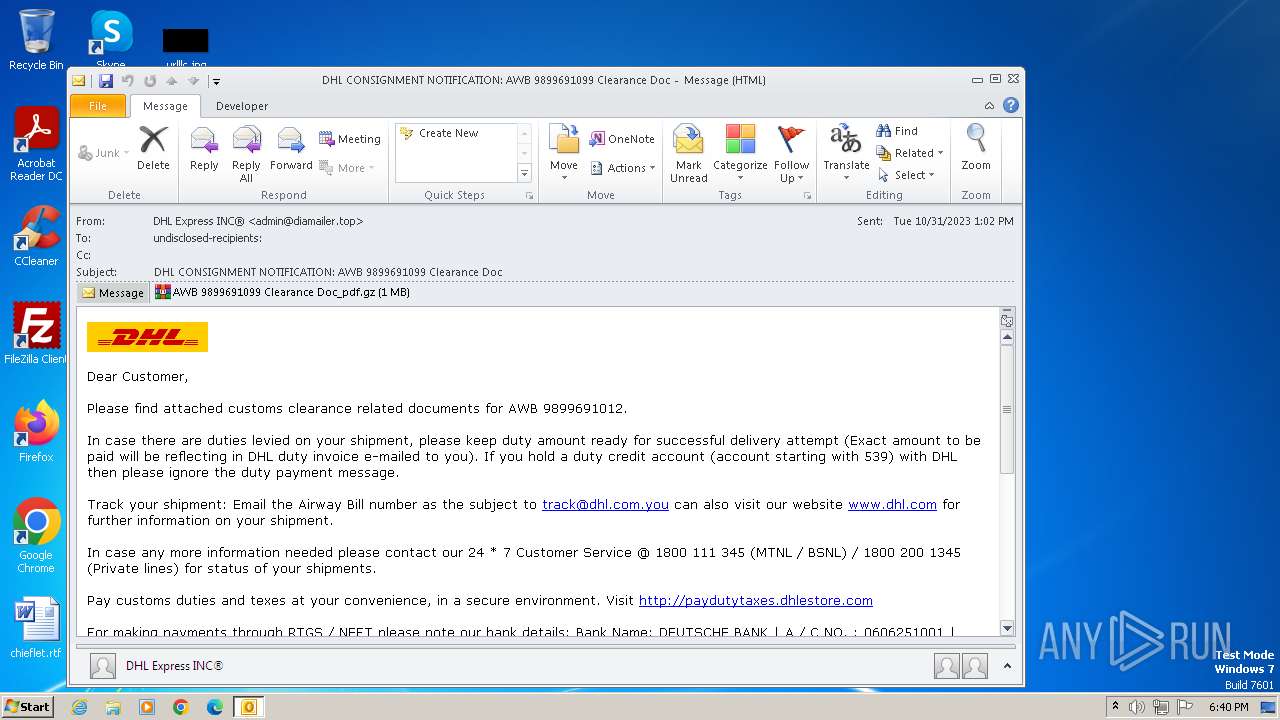Open Recycle Bin on the desktop
This screenshot has width=1280, height=720.
click(36, 40)
